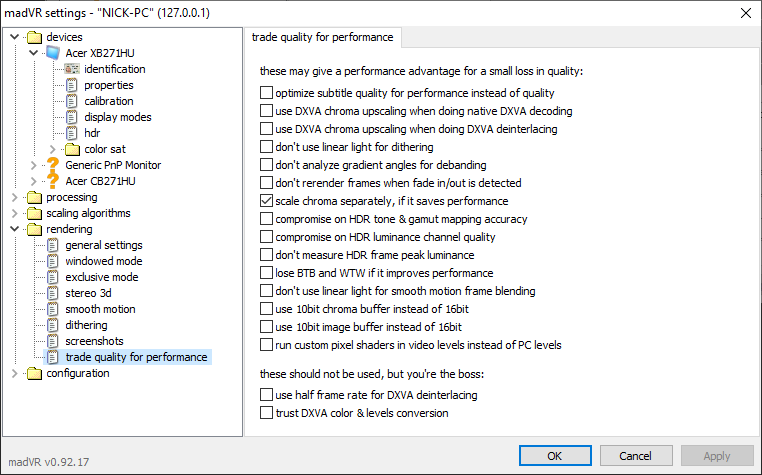Click the identification page icon

72,69
